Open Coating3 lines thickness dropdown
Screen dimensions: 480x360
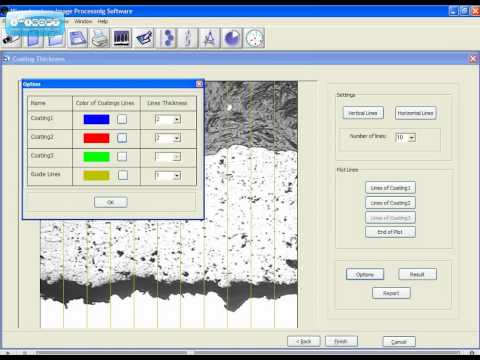(x=177, y=156)
